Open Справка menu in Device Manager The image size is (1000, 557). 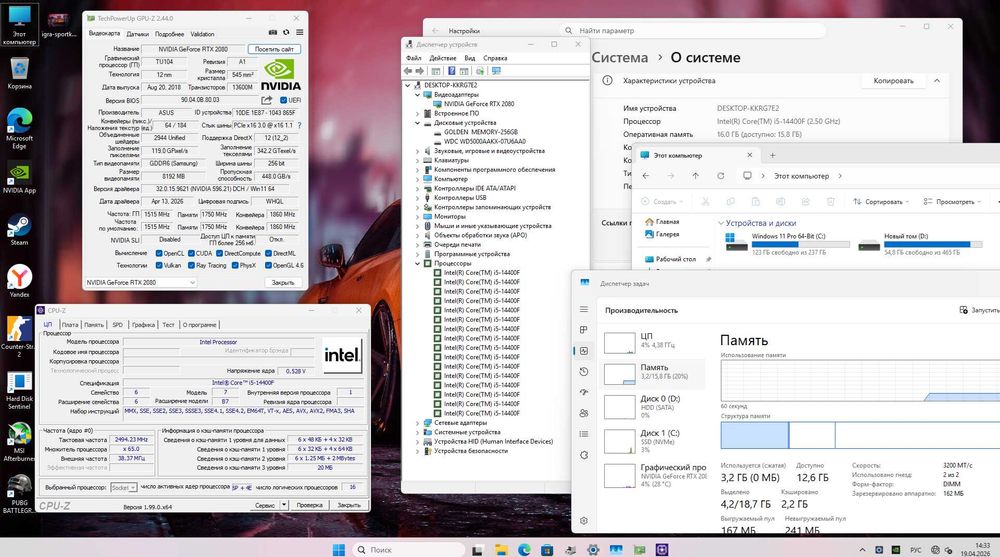coord(495,58)
